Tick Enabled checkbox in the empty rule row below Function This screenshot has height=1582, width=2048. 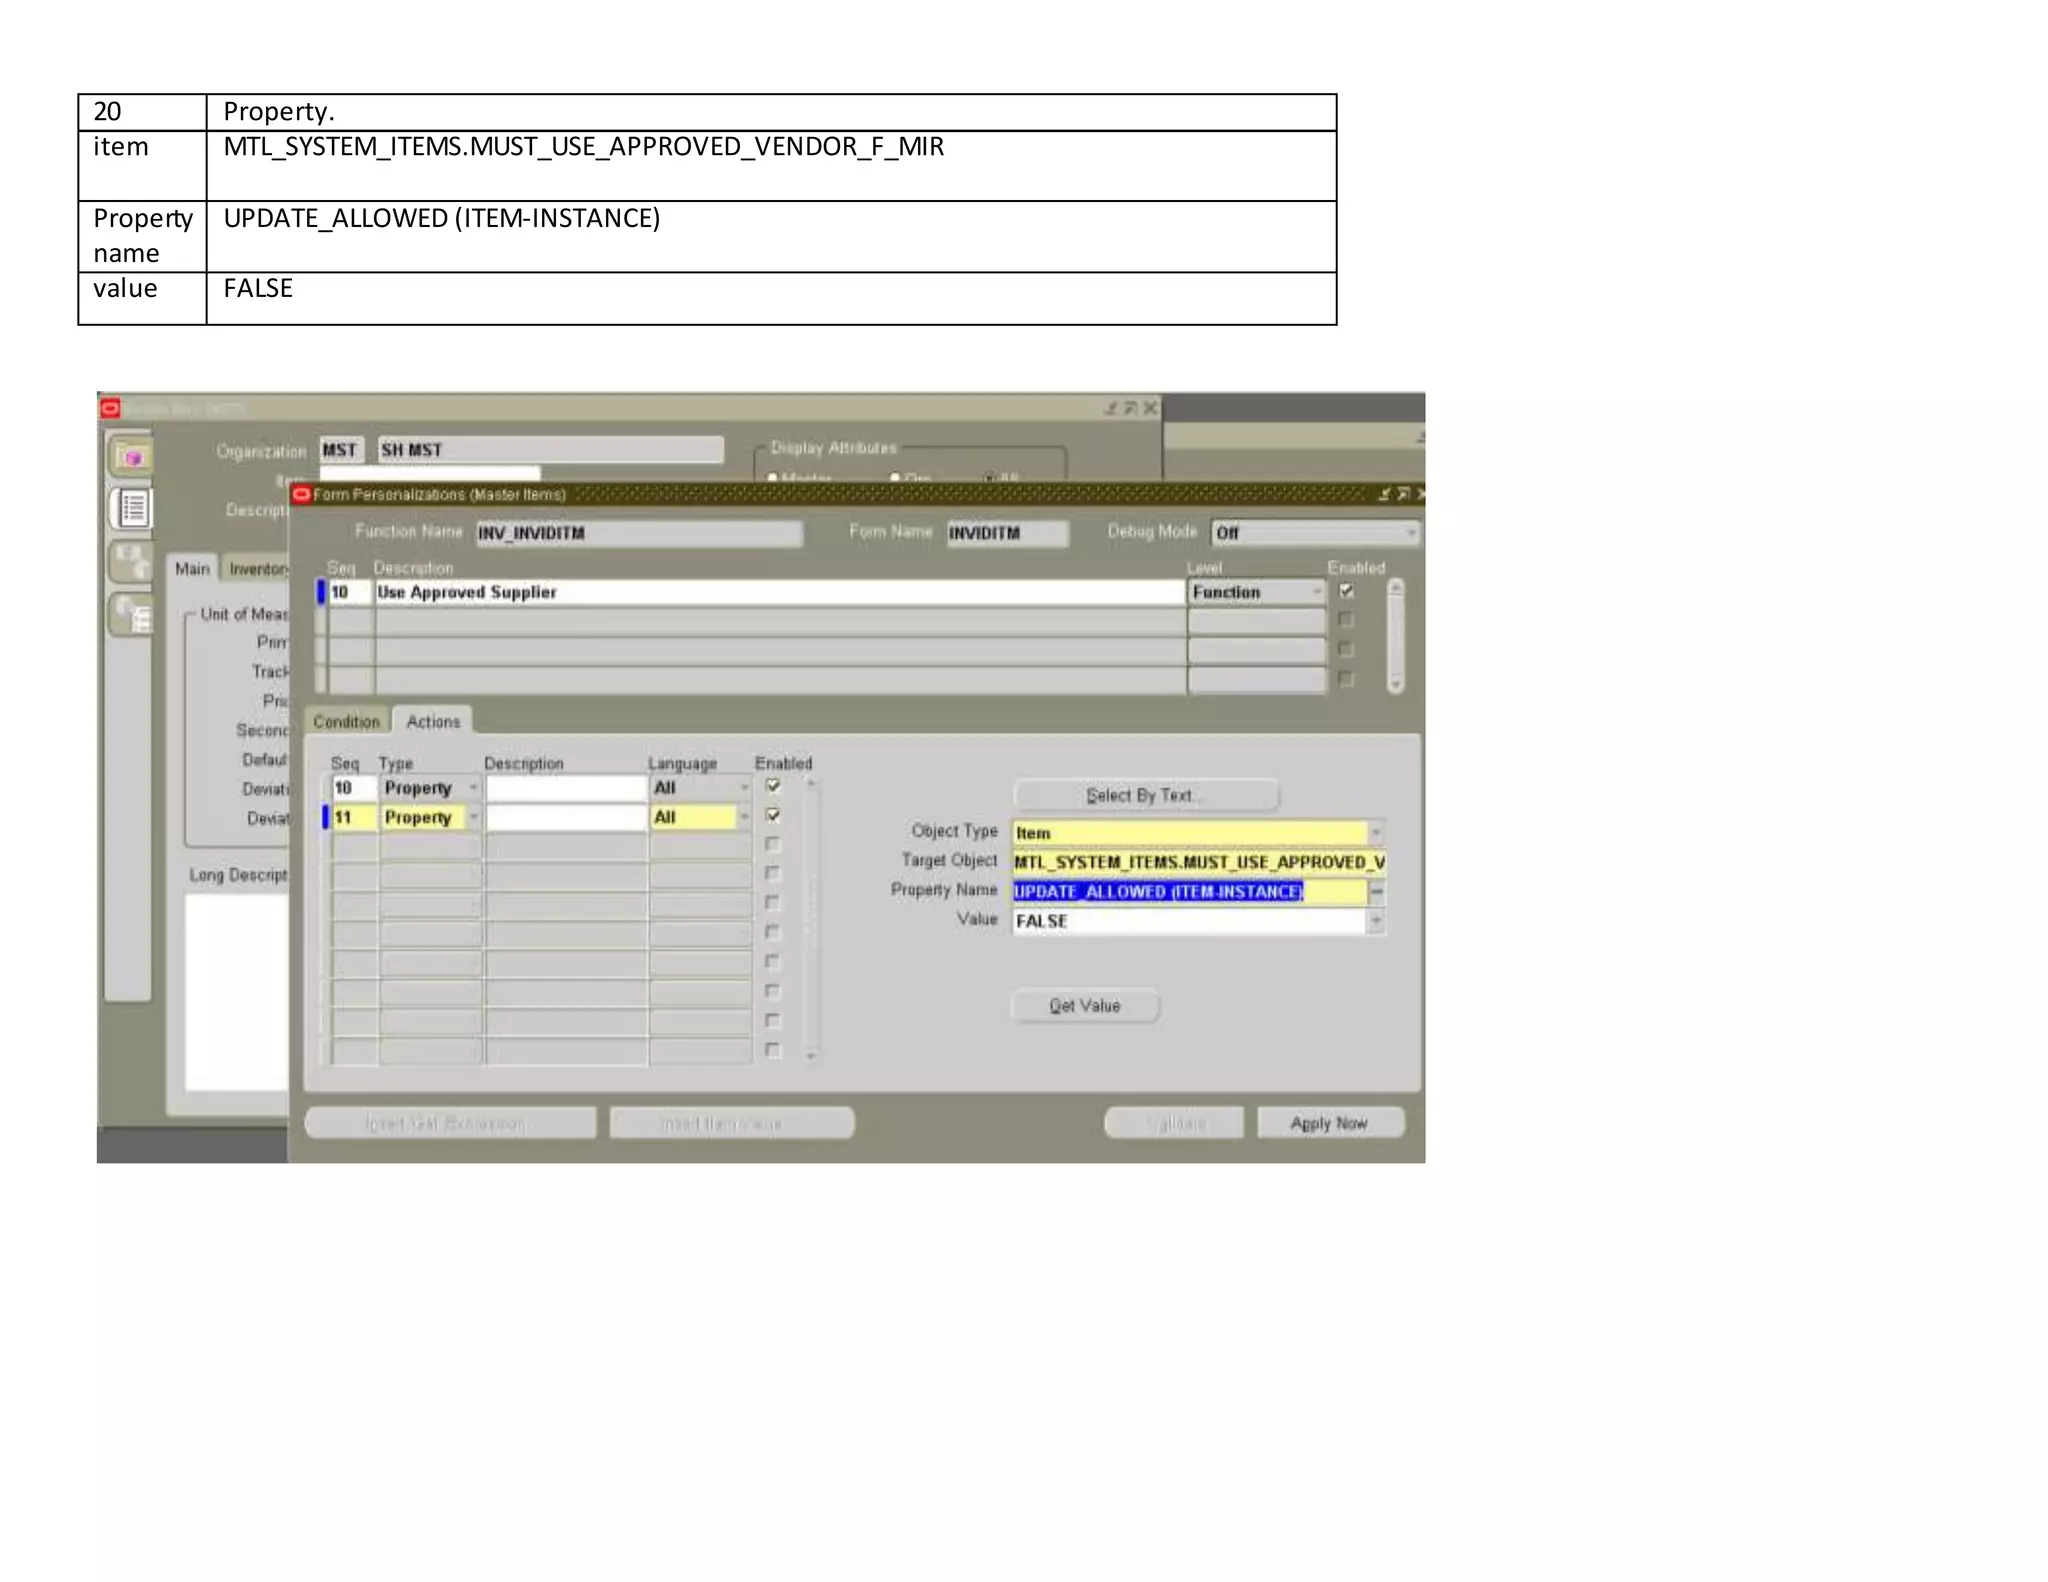1347,620
